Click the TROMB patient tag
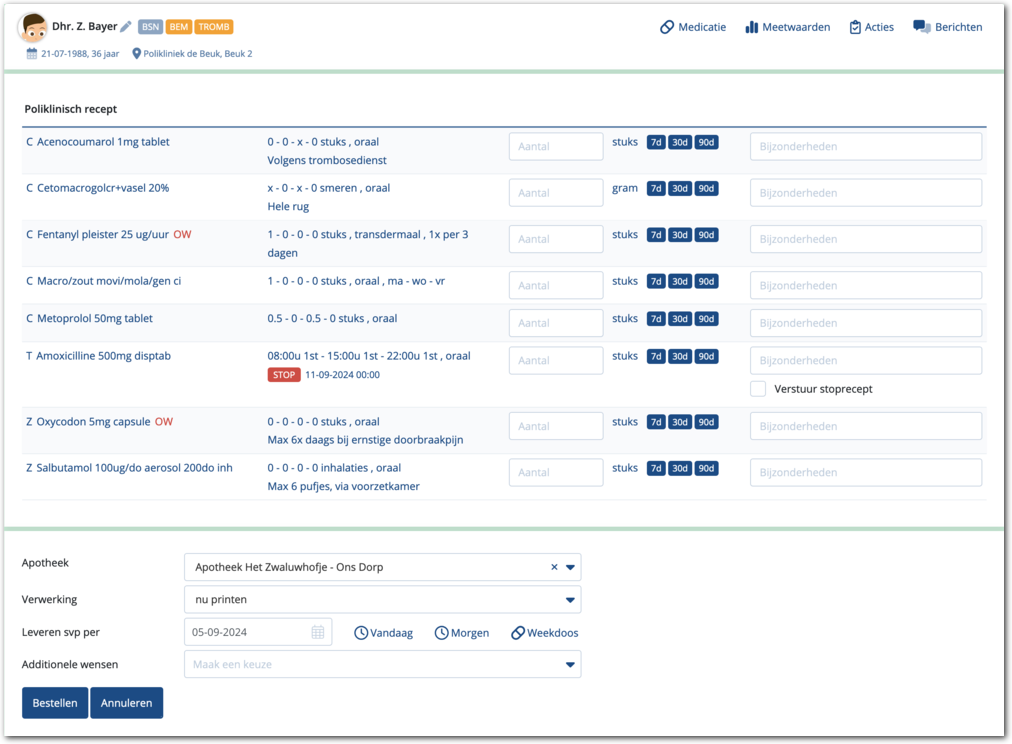Screen dimensions: 1012x744 [214, 27]
